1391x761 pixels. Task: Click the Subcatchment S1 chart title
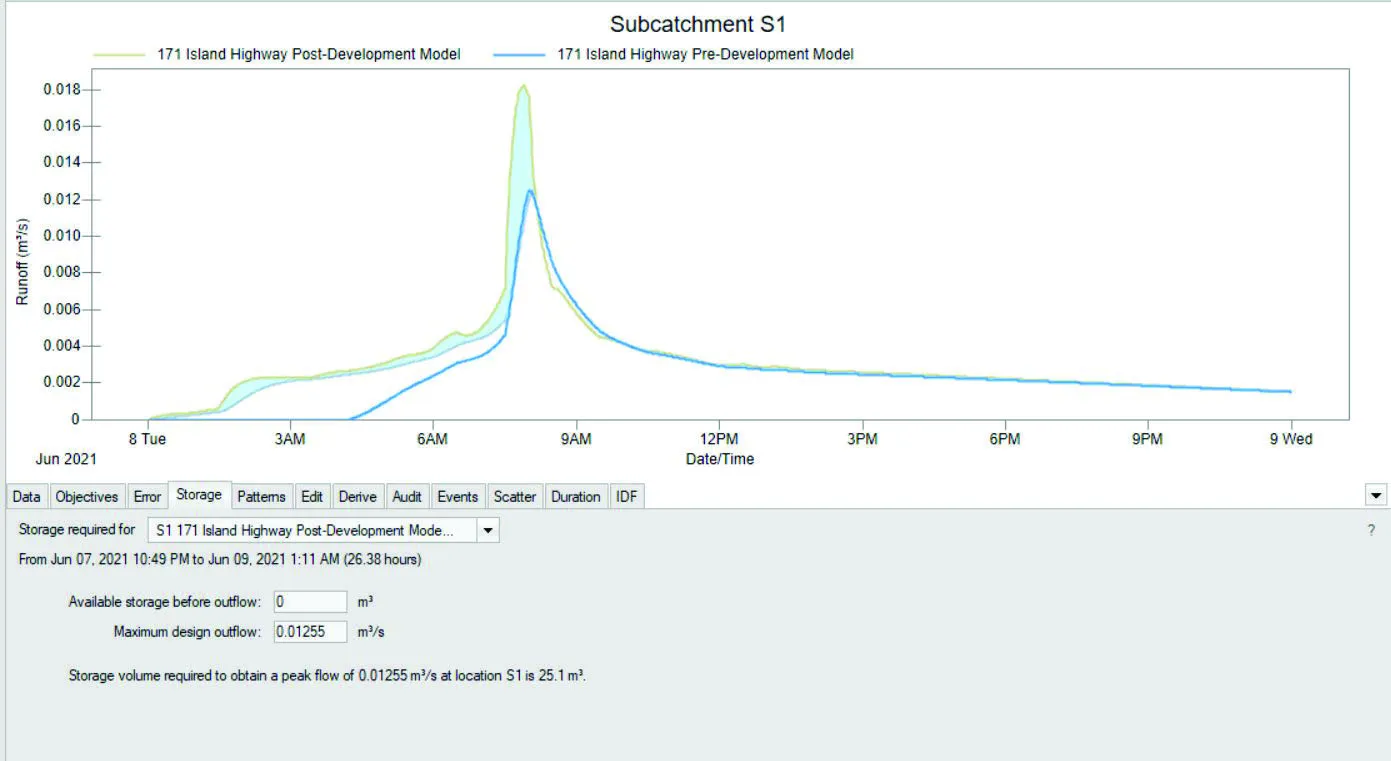click(698, 24)
